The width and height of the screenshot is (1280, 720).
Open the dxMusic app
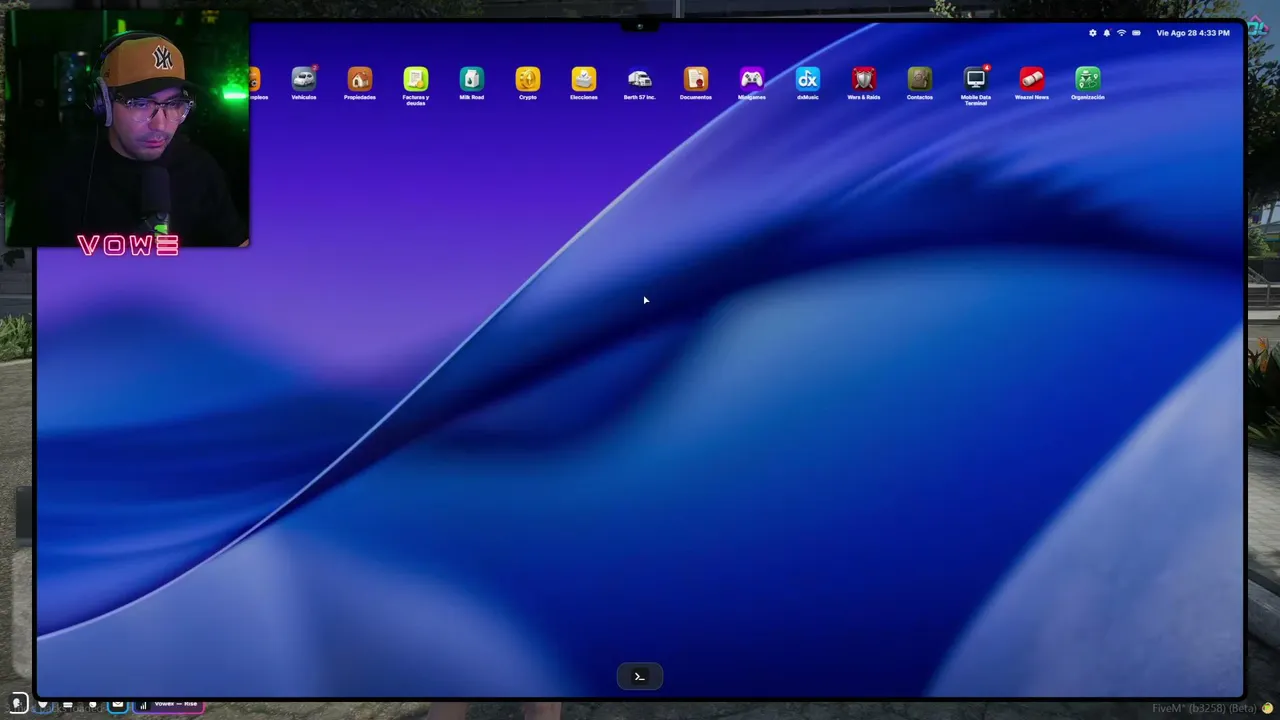[808, 79]
